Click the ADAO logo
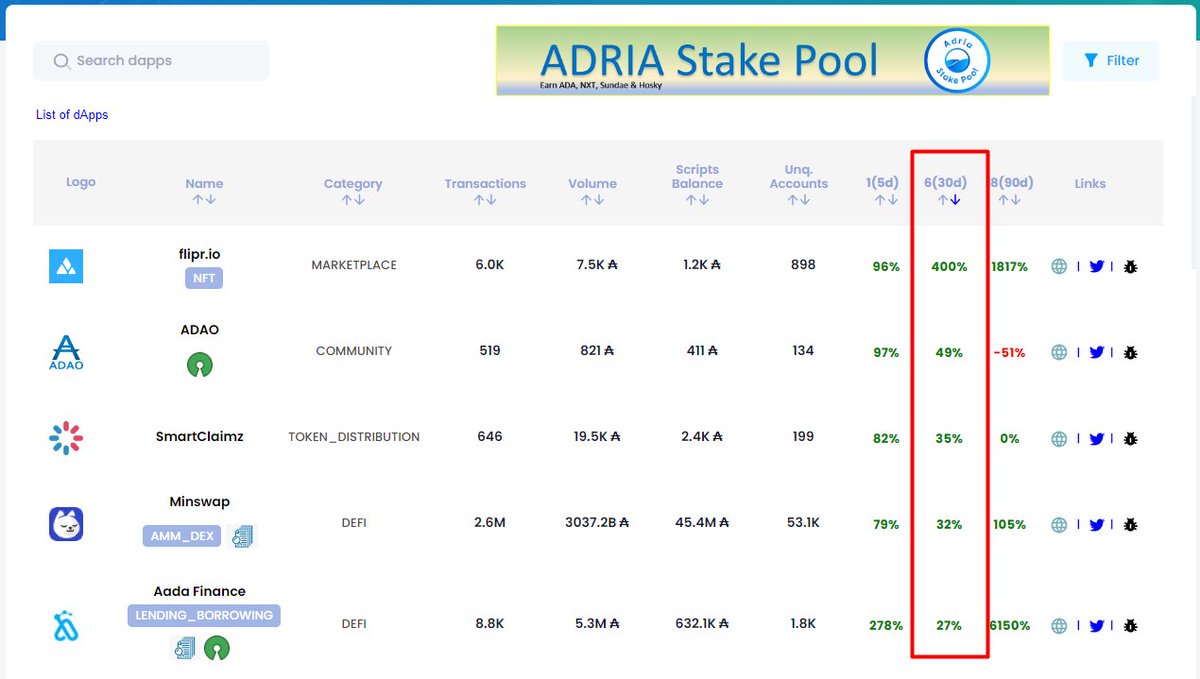1200x679 pixels. coord(66,352)
